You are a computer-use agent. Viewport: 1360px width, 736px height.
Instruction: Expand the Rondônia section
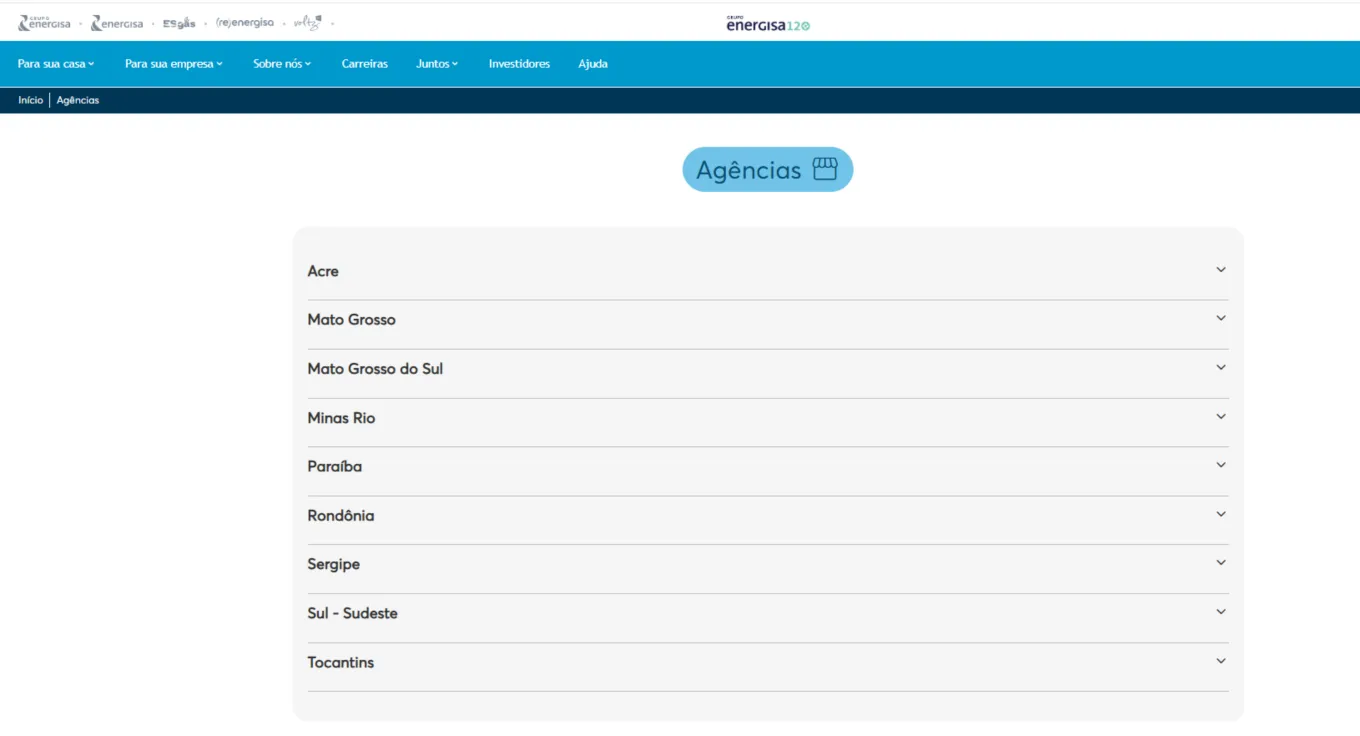341,516
